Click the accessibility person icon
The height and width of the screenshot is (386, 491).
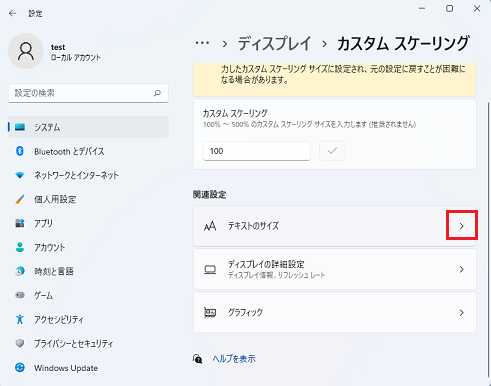[x=20, y=319]
